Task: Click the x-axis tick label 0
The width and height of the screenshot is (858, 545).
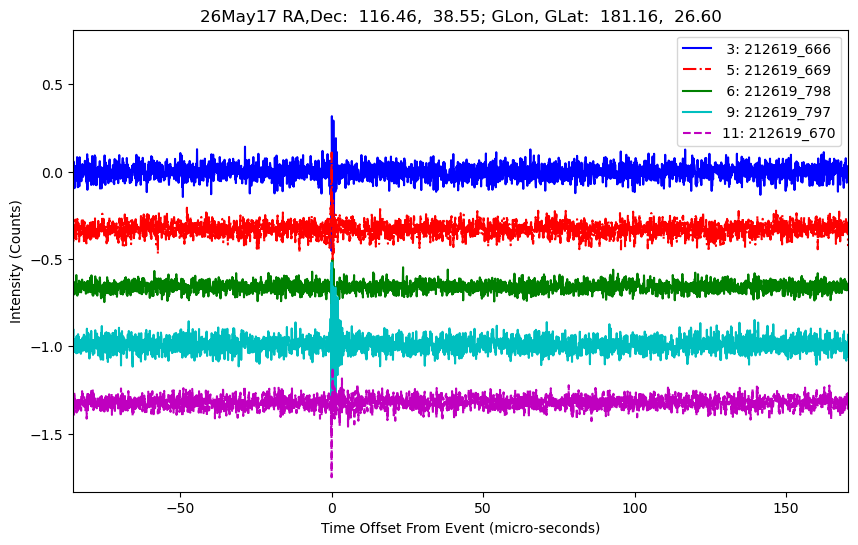Action: coord(332,508)
